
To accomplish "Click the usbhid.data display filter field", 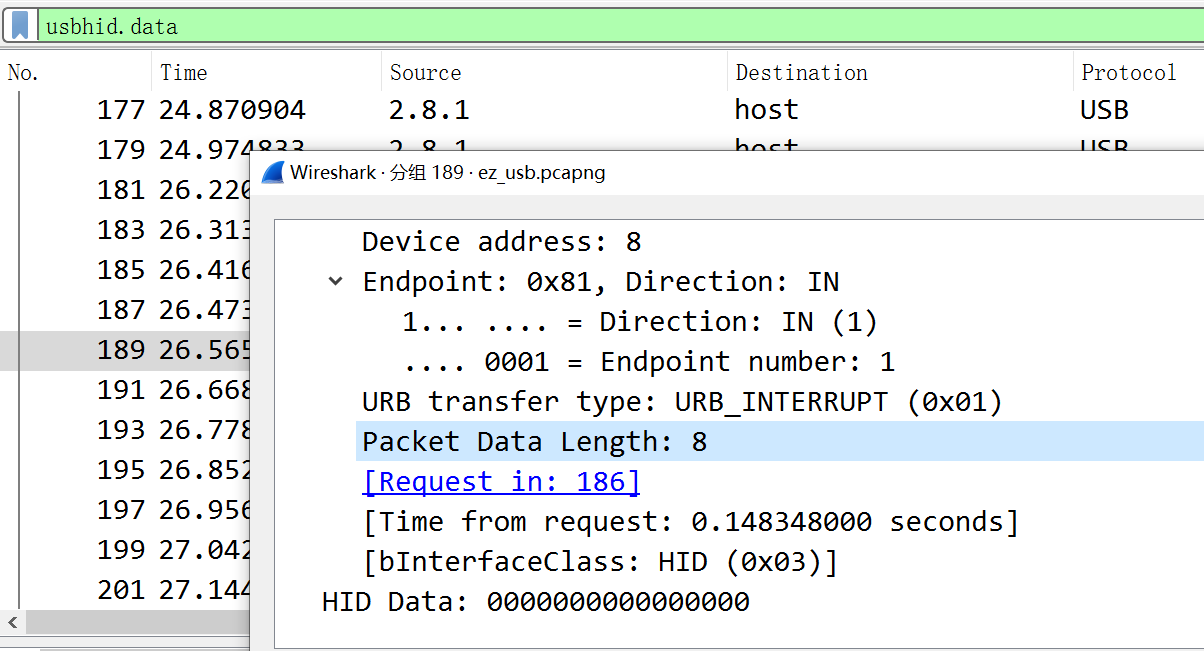I will click(x=600, y=26).
